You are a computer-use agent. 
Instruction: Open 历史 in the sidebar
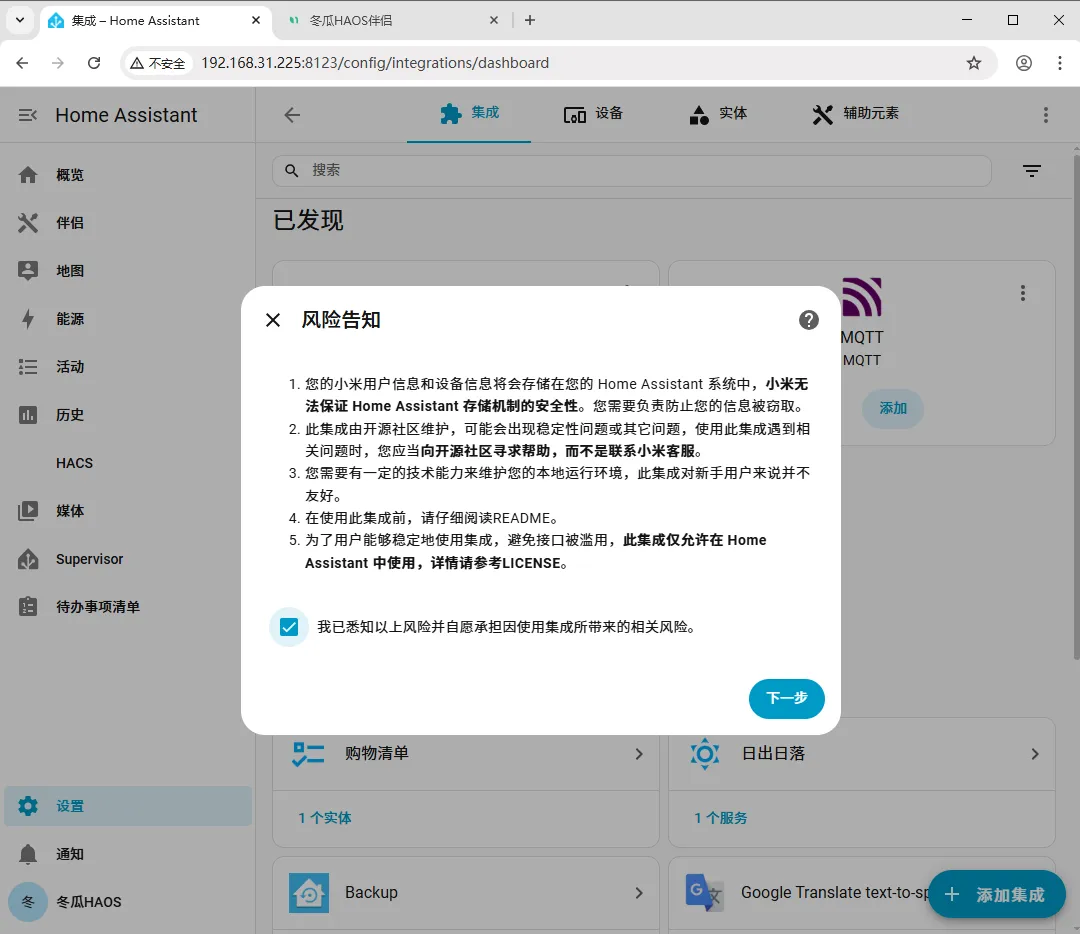(x=127, y=415)
